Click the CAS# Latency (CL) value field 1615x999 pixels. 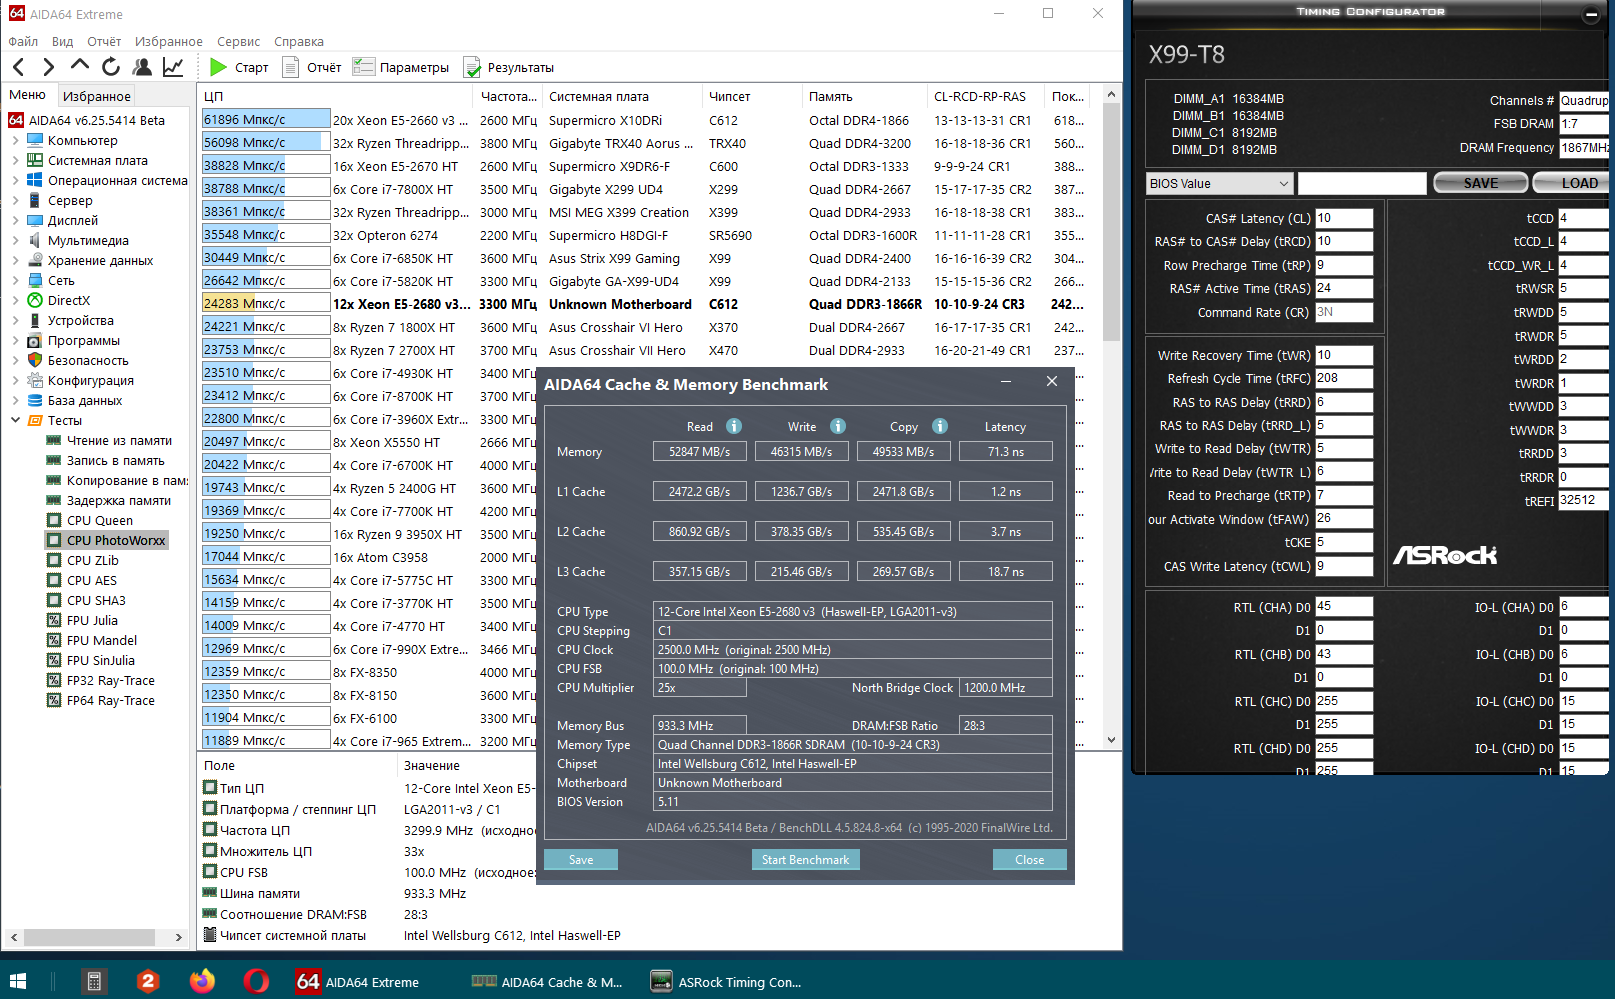click(1344, 218)
